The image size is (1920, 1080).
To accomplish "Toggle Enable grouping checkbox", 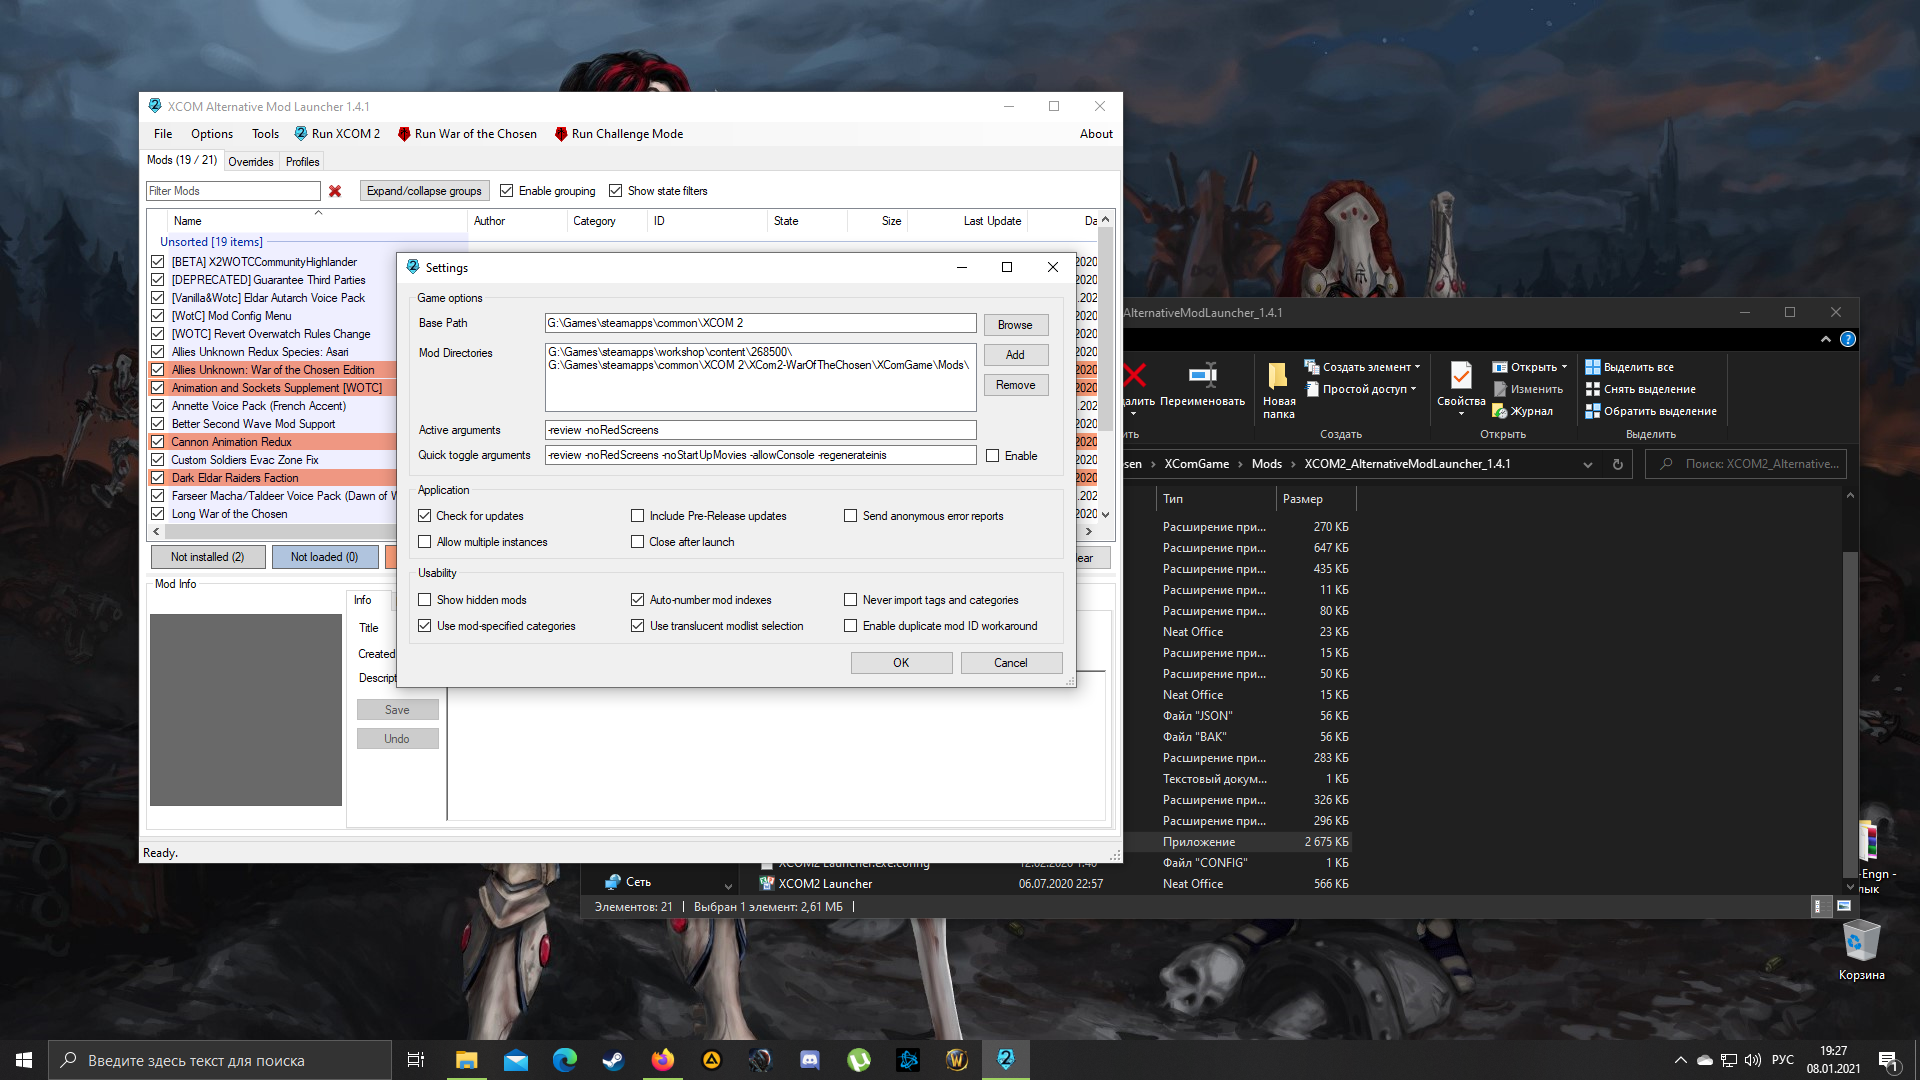I will 507,191.
